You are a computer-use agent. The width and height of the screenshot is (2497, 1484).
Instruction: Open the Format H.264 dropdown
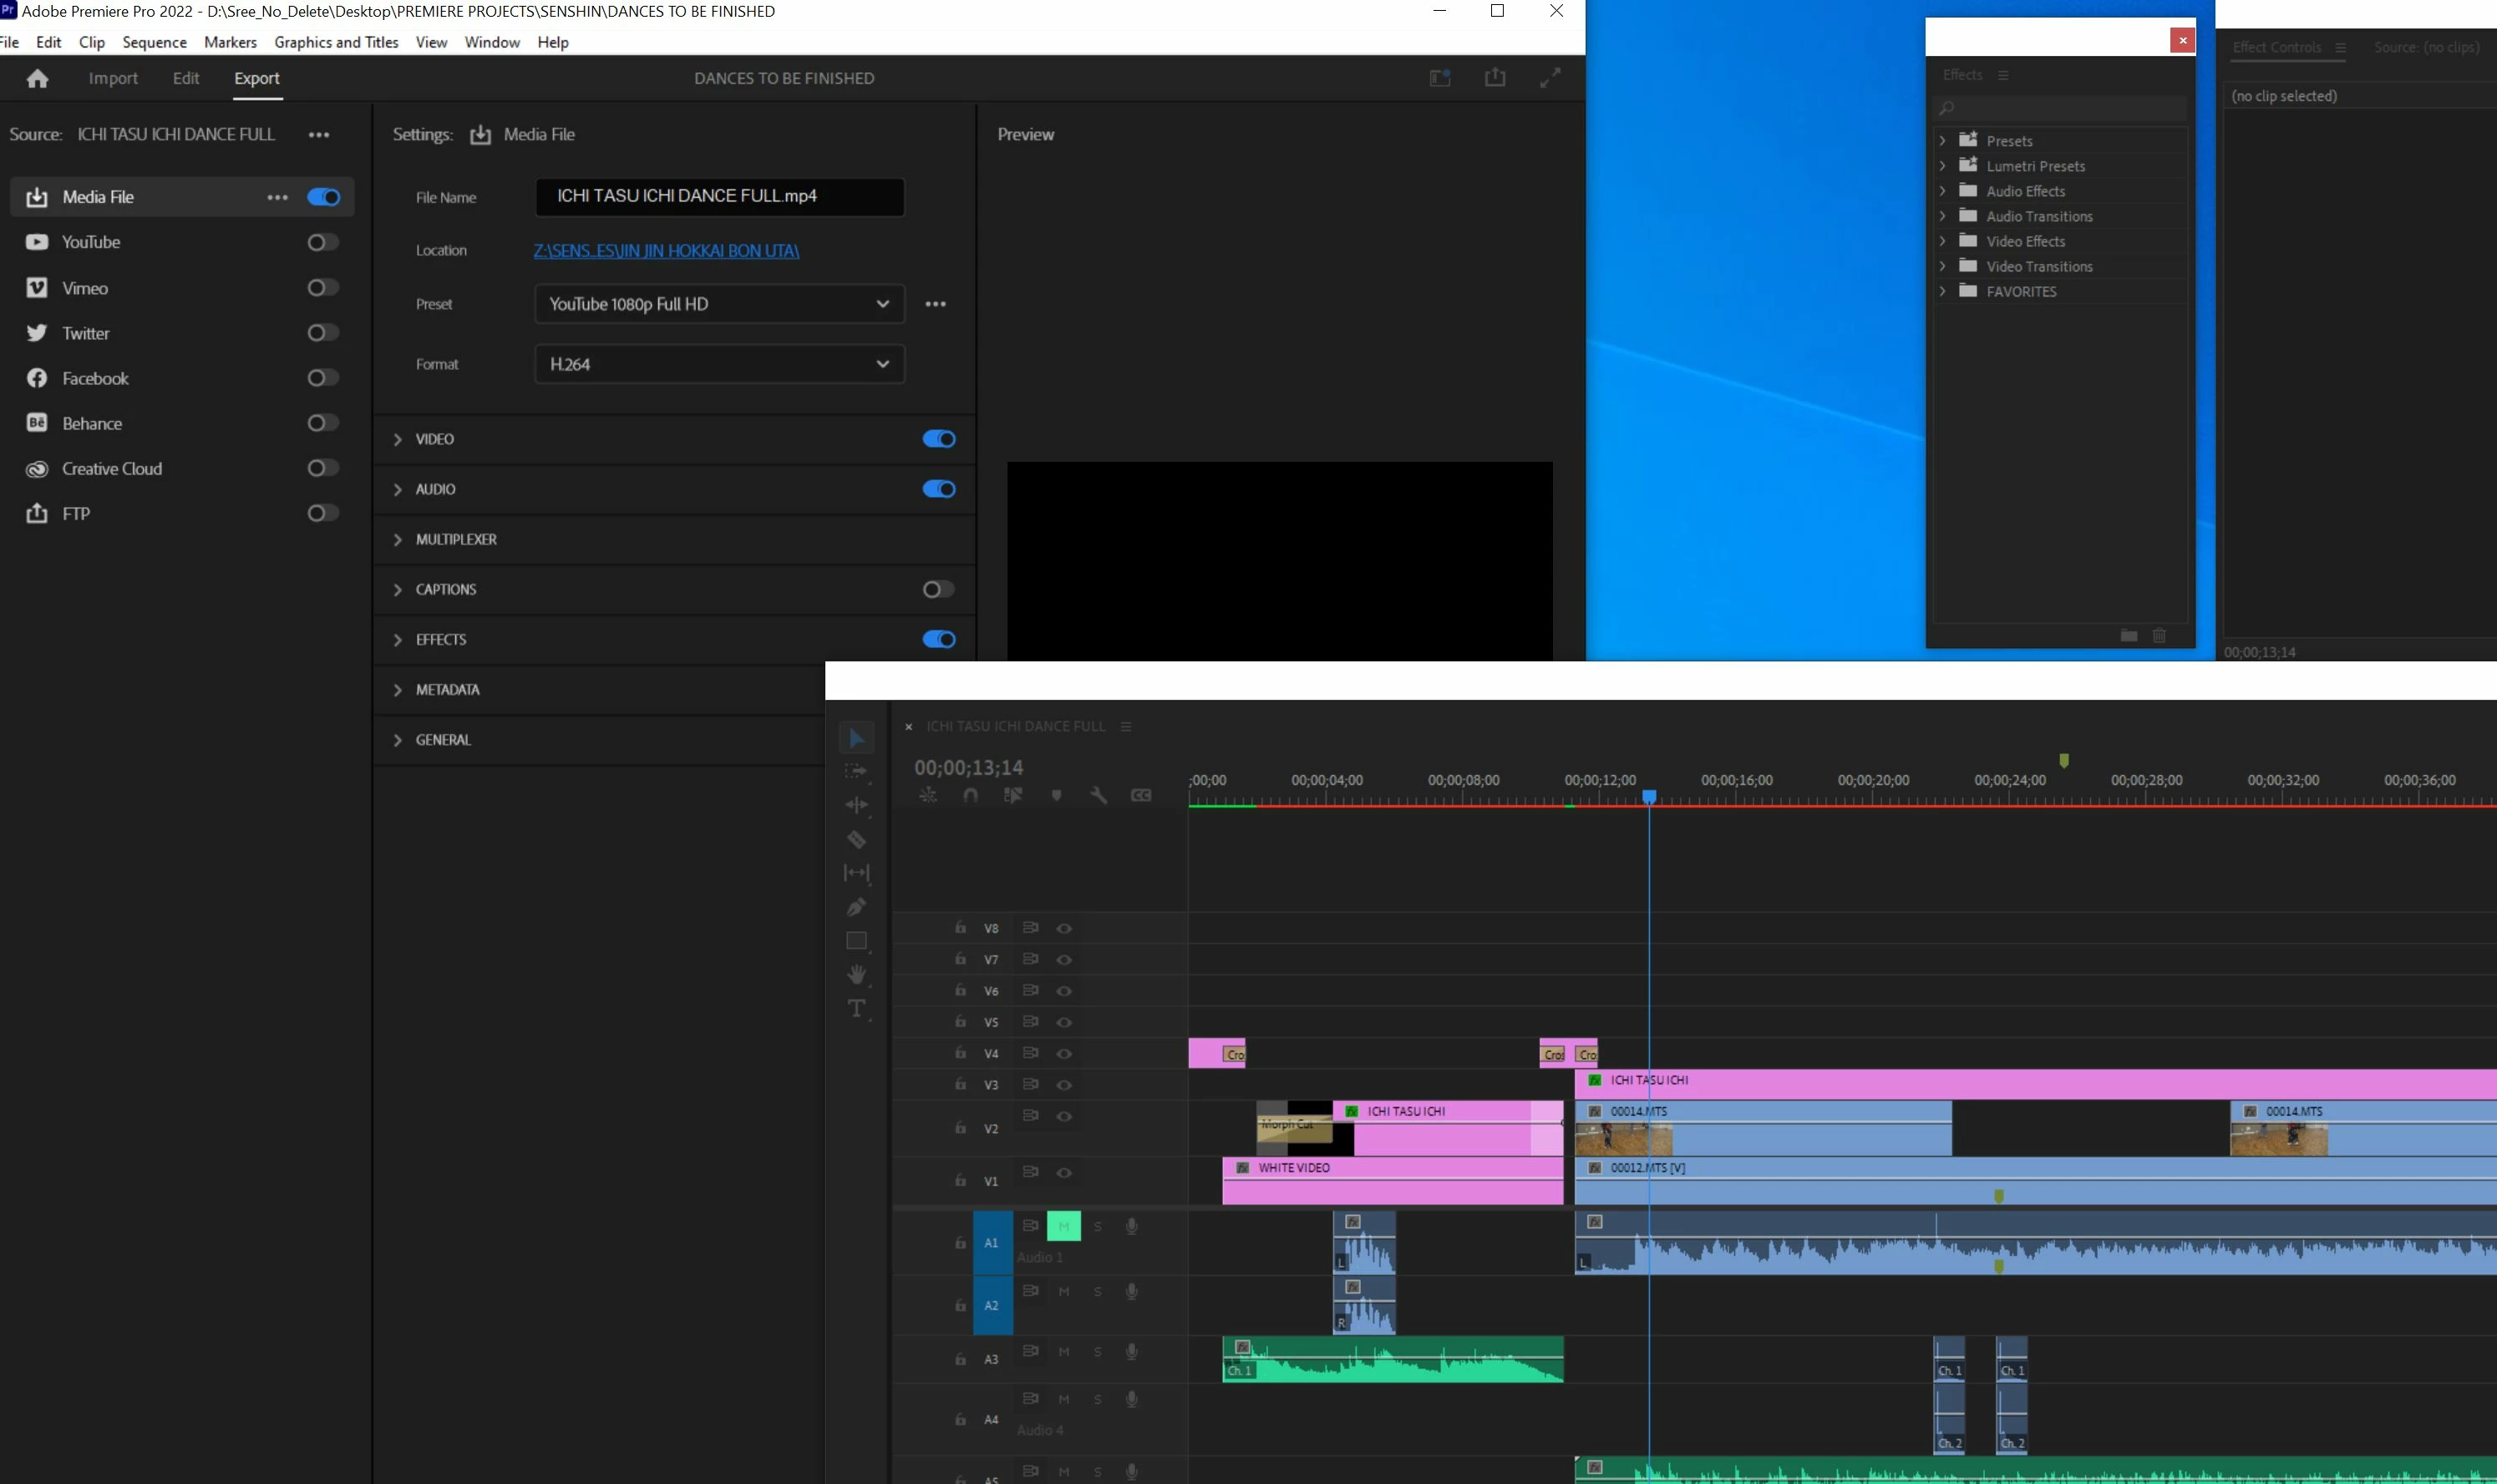click(x=719, y=364)
